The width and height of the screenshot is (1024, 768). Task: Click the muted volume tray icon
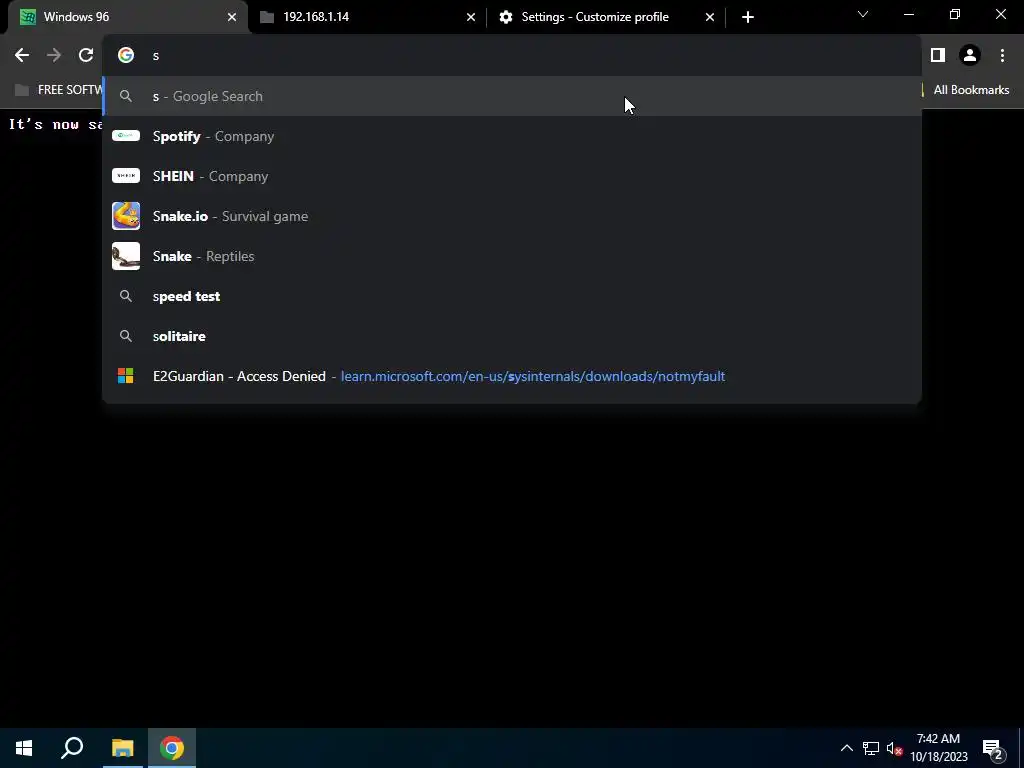point(895,748)
